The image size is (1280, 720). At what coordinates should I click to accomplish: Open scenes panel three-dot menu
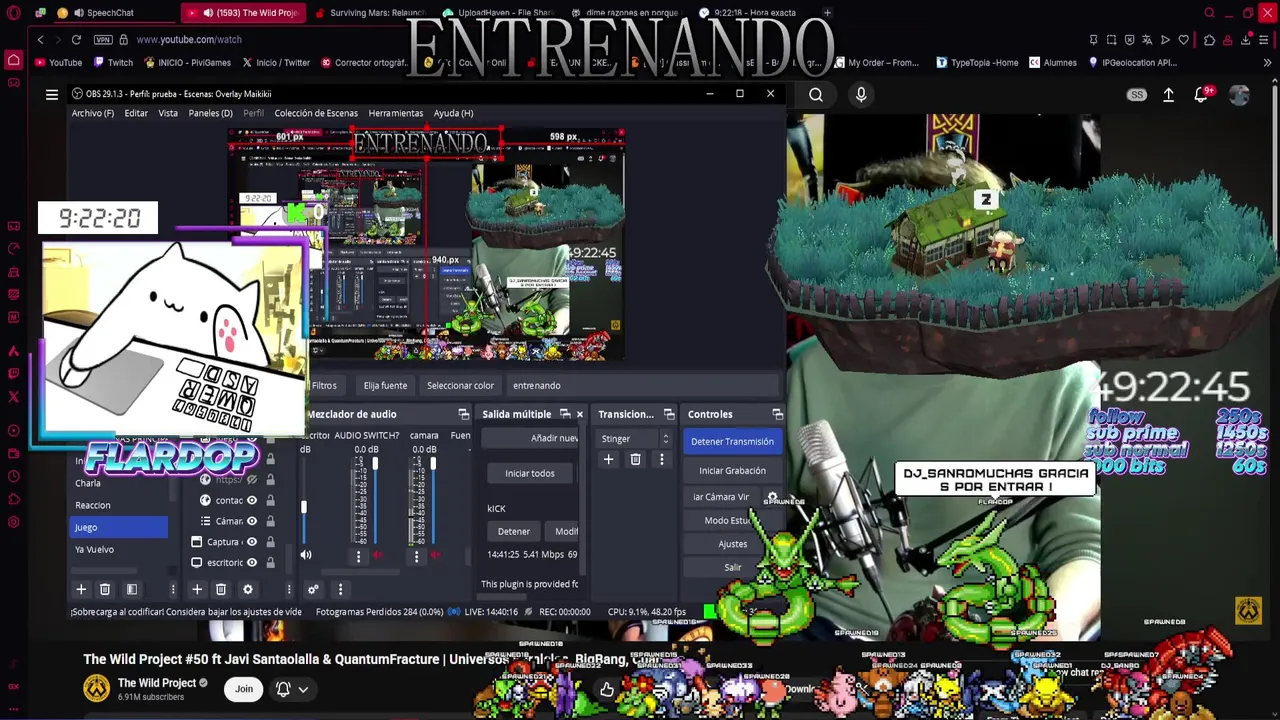click(172, 590)
